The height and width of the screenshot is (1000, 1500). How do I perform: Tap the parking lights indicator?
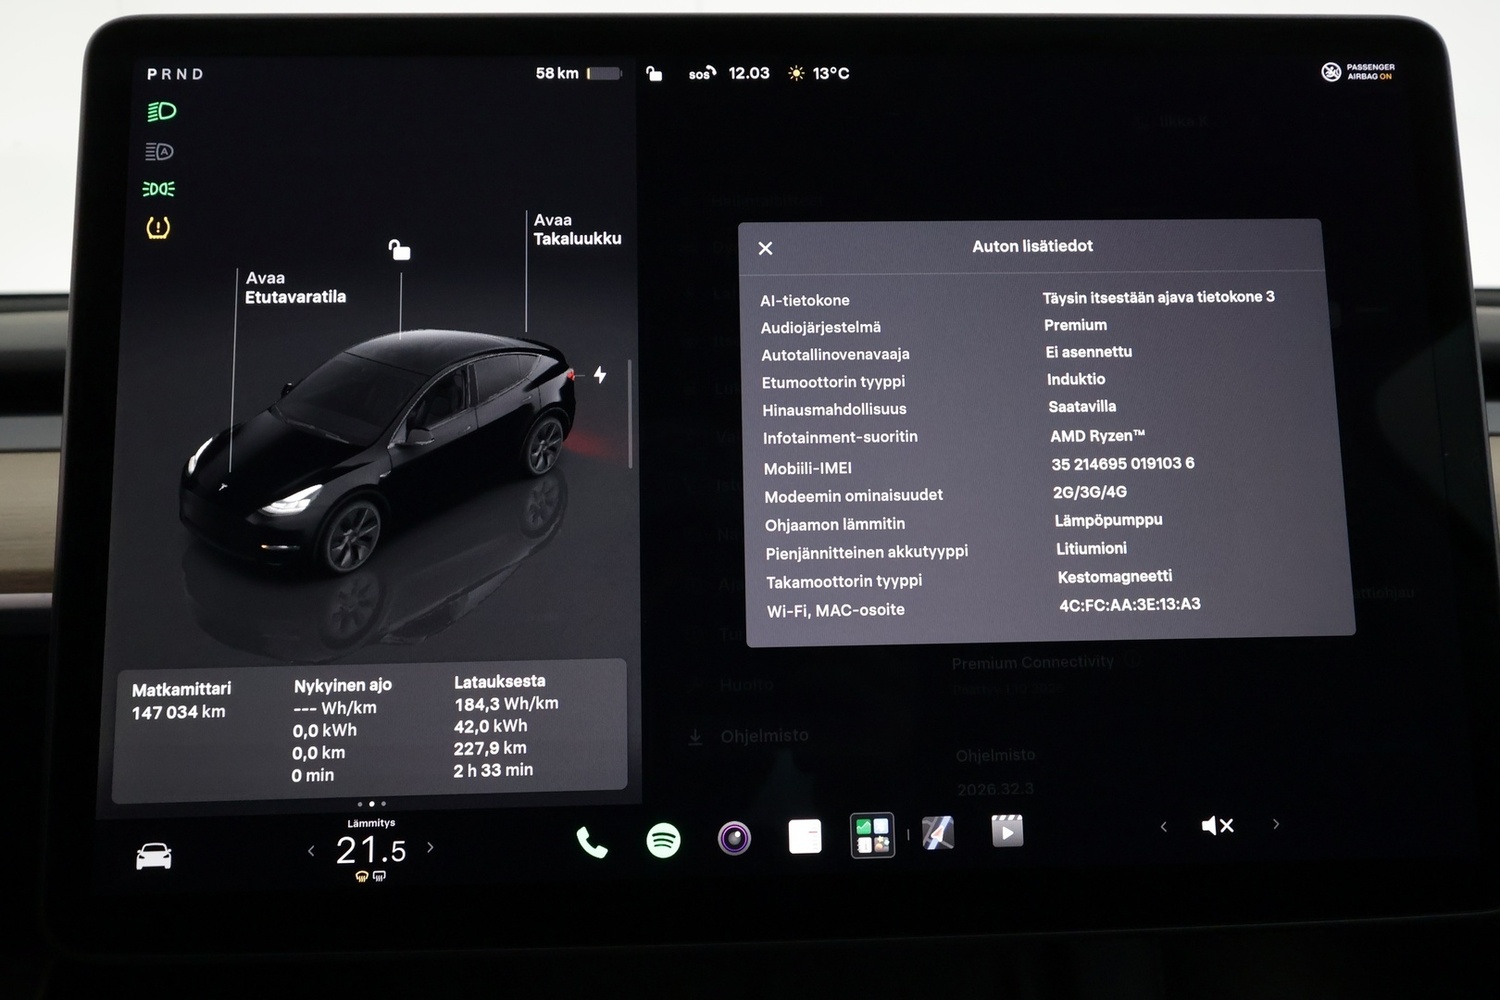tap(158, 189)
